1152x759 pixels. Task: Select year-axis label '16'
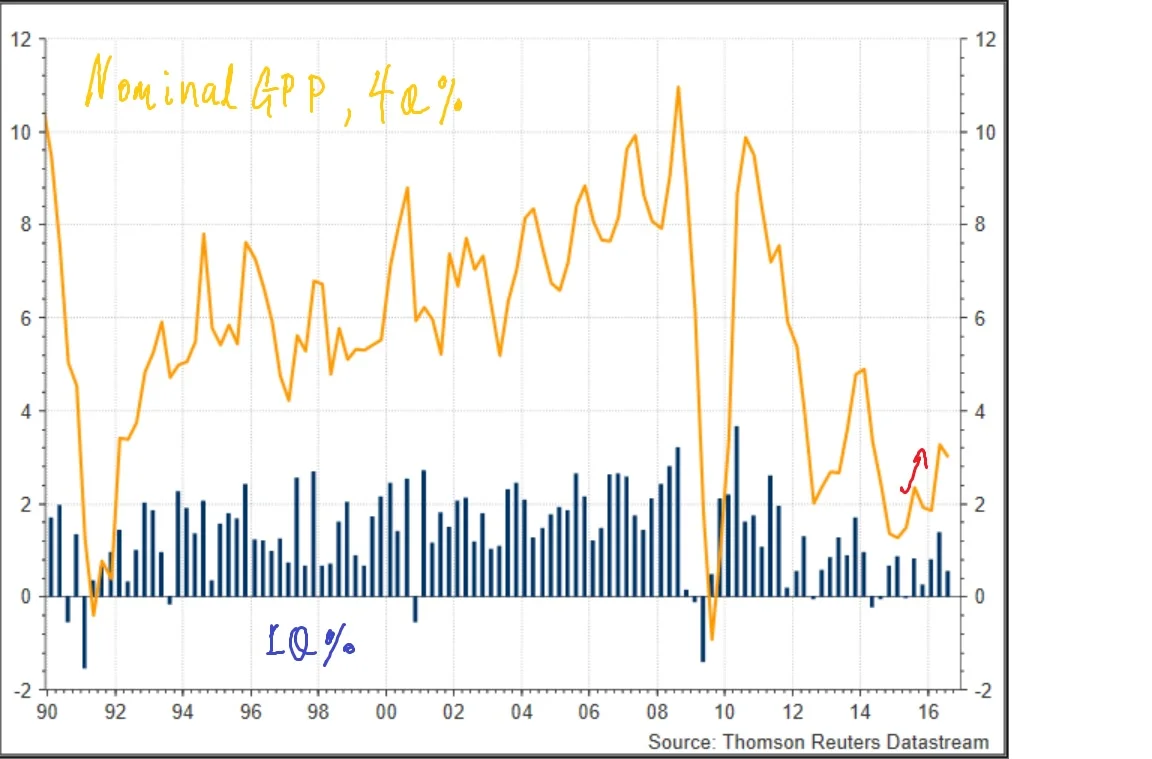click(928, 711)
